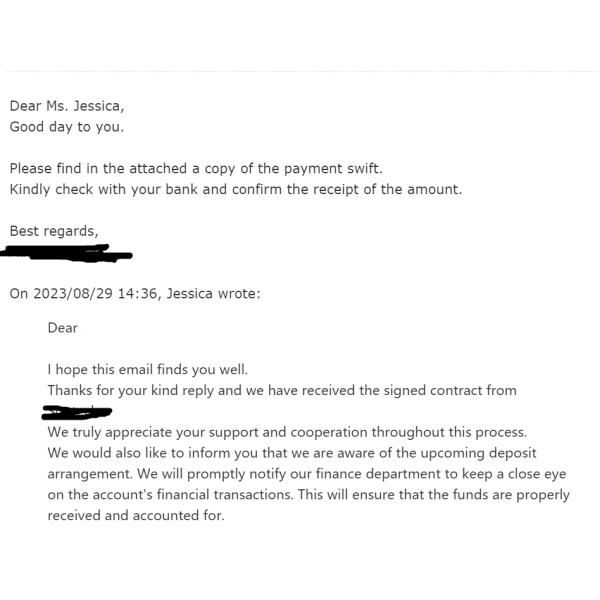600x600 pixels.
Task: Click the "Dear Ms. Jessica," greeting line
Action: pyautogui.click(x=67, y=105)
